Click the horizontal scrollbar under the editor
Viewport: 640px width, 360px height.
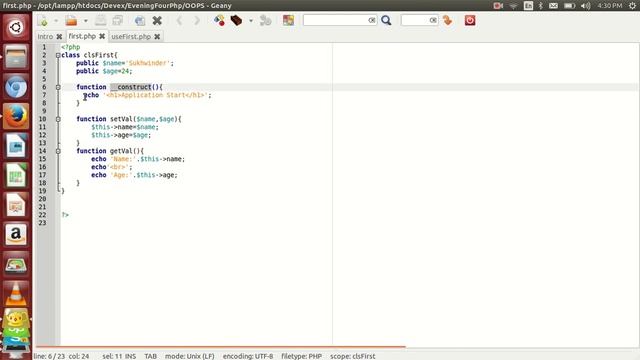coord(221,347)
